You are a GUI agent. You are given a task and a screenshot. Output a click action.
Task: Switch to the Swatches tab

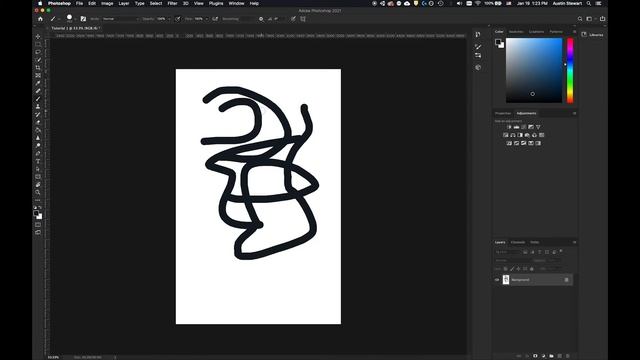click(x=516, y=31)
